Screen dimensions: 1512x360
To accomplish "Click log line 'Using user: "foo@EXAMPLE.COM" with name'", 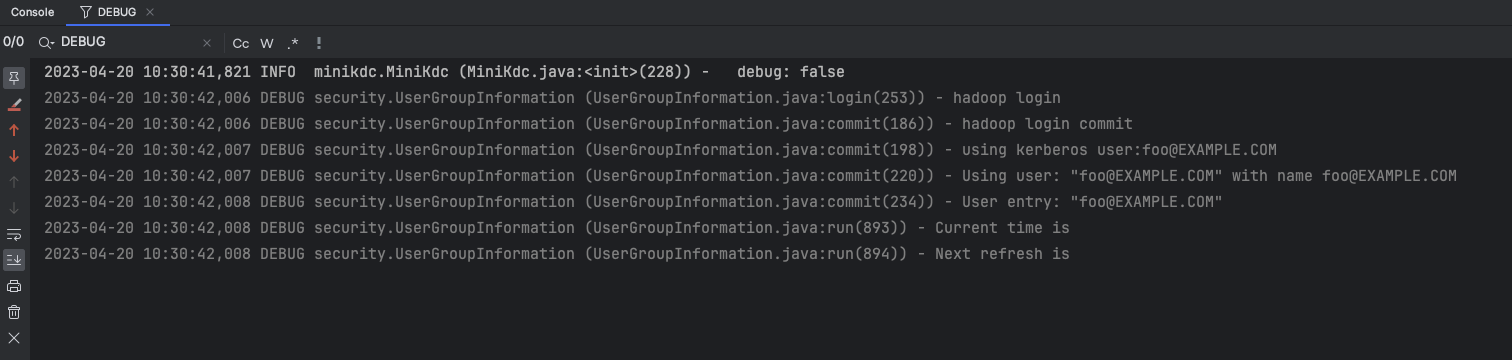I will pyautogui.click(x=750, y=176).
